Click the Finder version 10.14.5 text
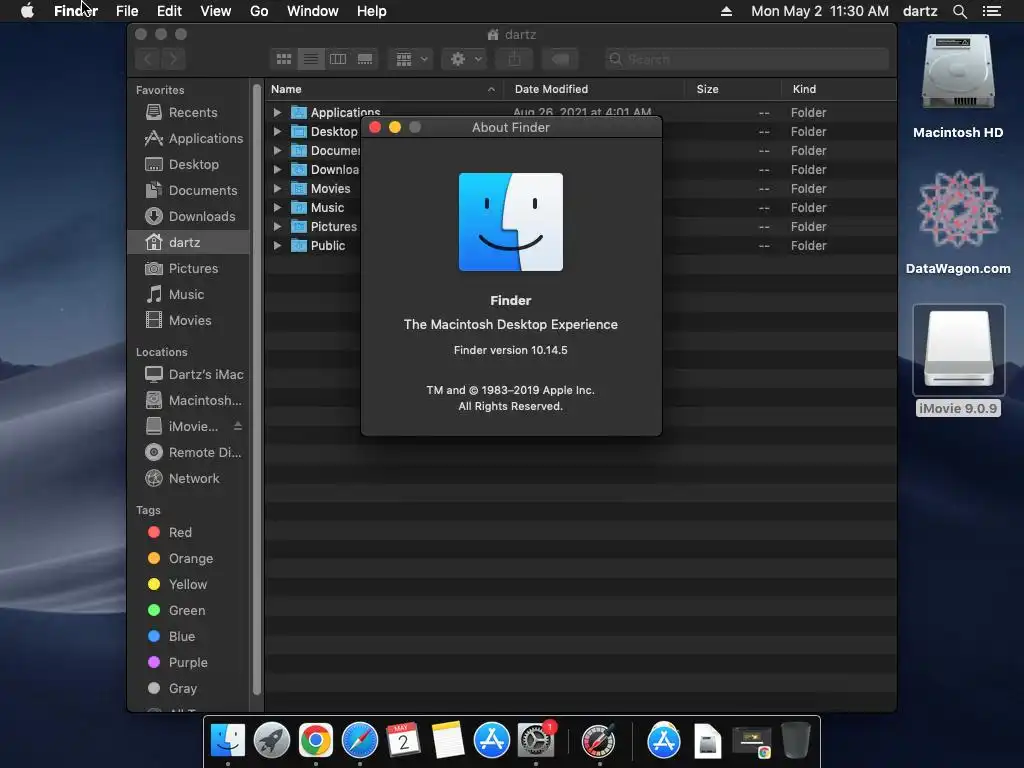Viewport: 1024px width, 768px height. point(511,350)
